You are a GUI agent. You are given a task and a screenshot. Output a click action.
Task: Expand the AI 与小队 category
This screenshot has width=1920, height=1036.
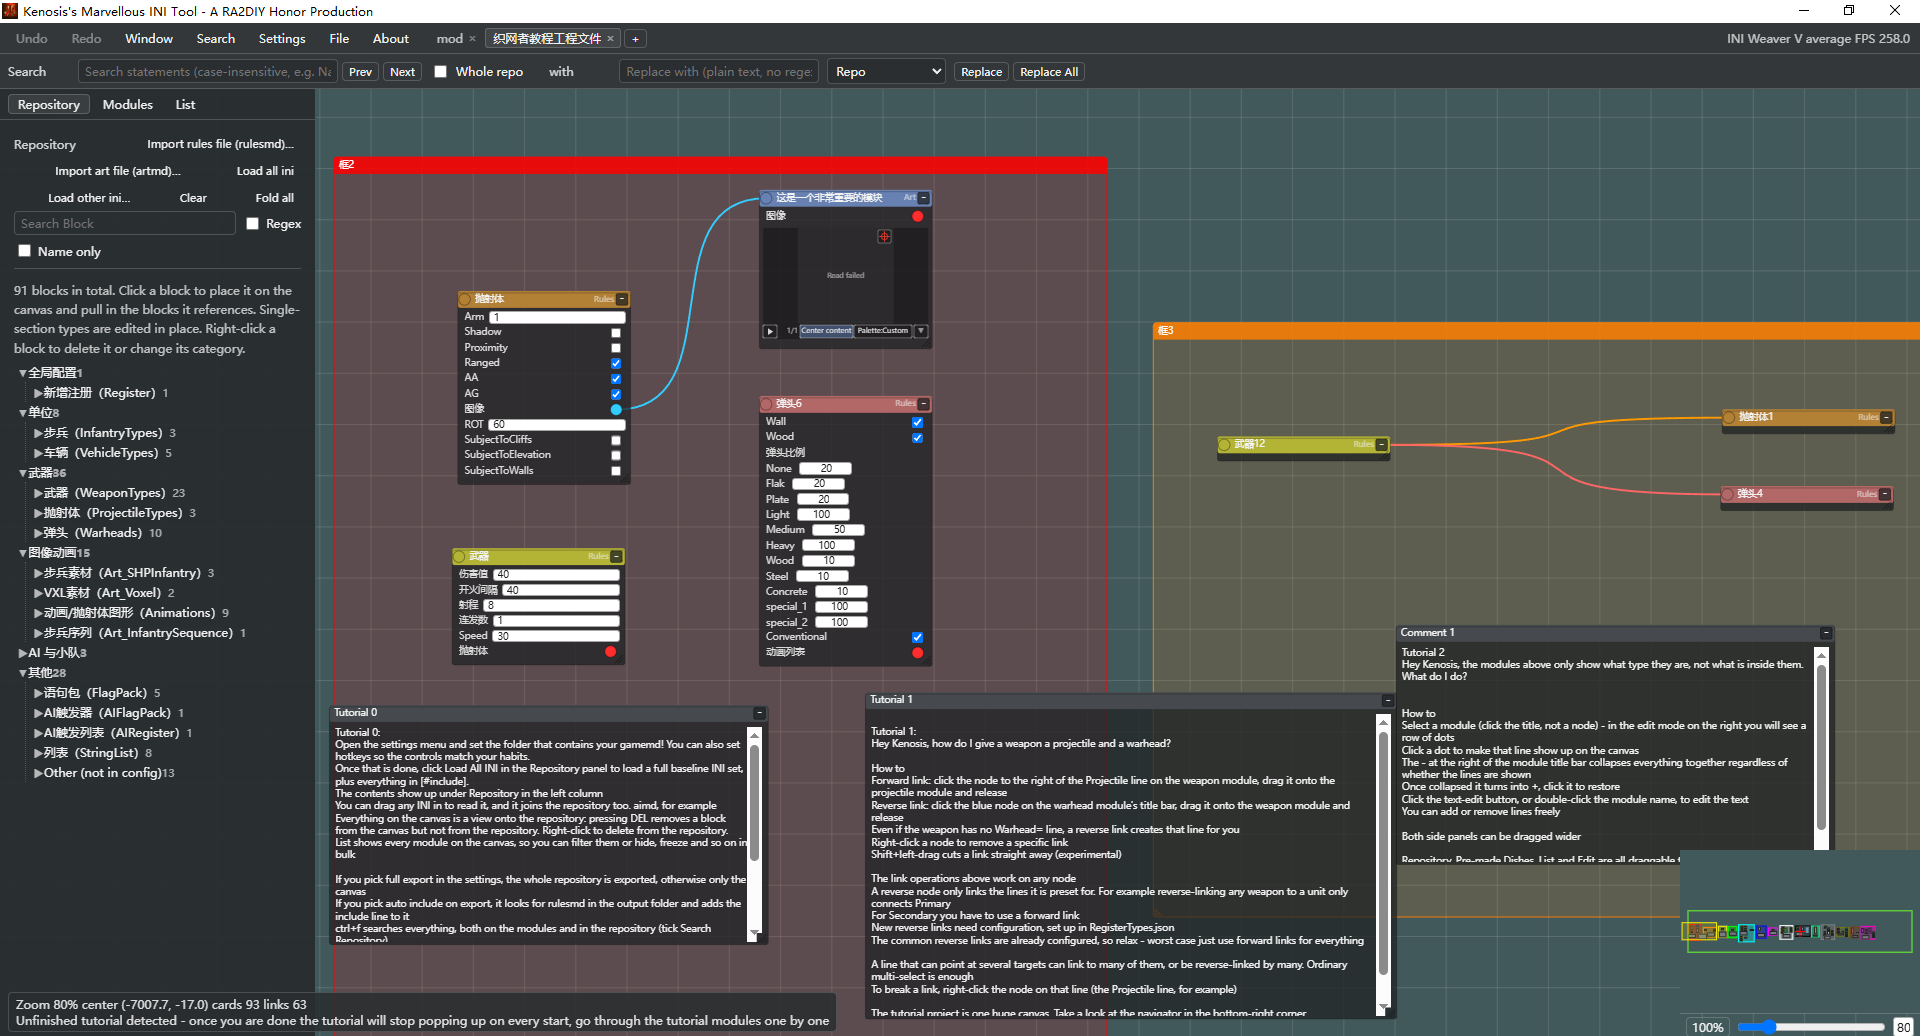[23, 653]
